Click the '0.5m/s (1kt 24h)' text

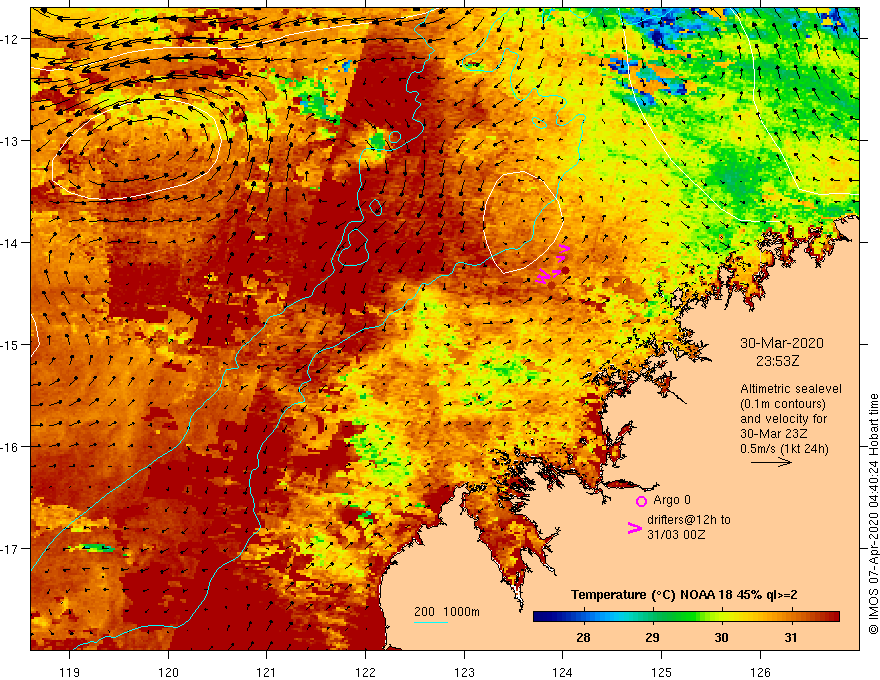click(x=784, y=449)
